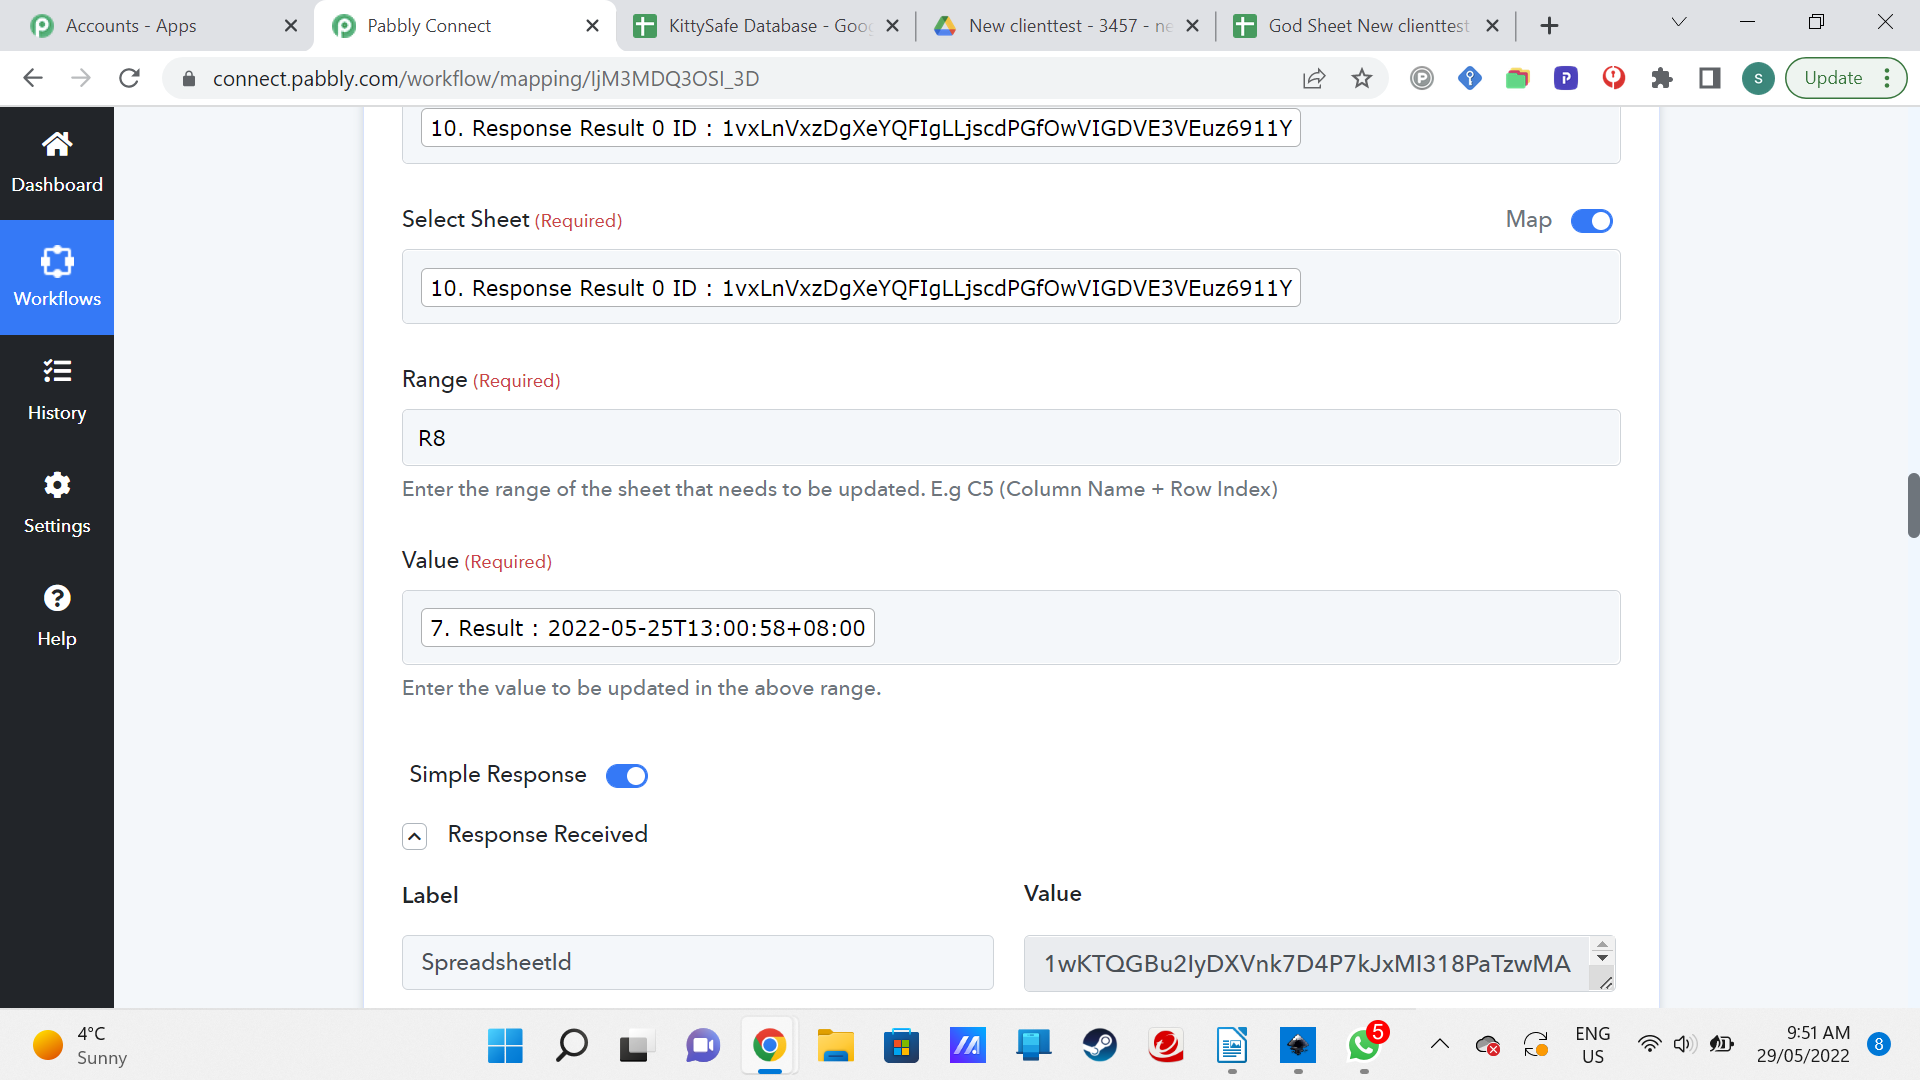Open the Help section icon

(x=57, y=598)
